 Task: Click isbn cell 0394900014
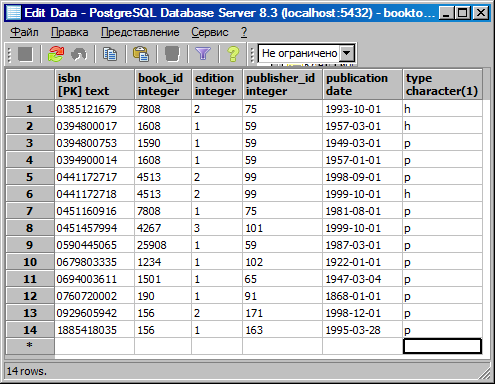(x=95, y=160)
